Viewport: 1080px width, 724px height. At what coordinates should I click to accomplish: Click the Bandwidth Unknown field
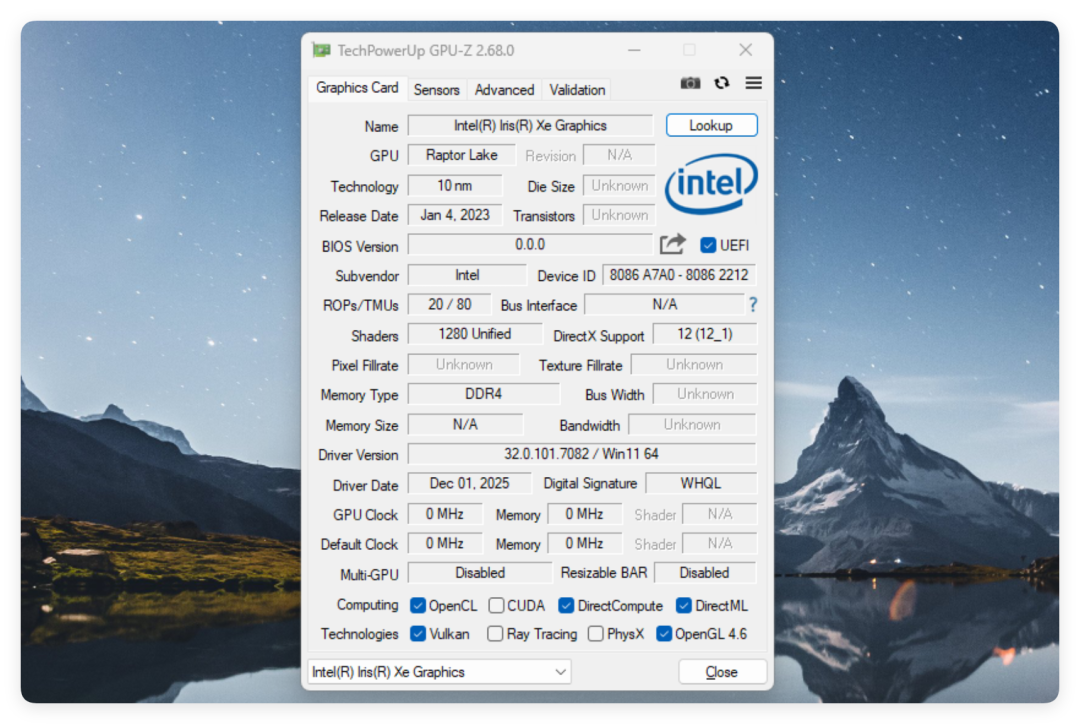click(692, 424)
